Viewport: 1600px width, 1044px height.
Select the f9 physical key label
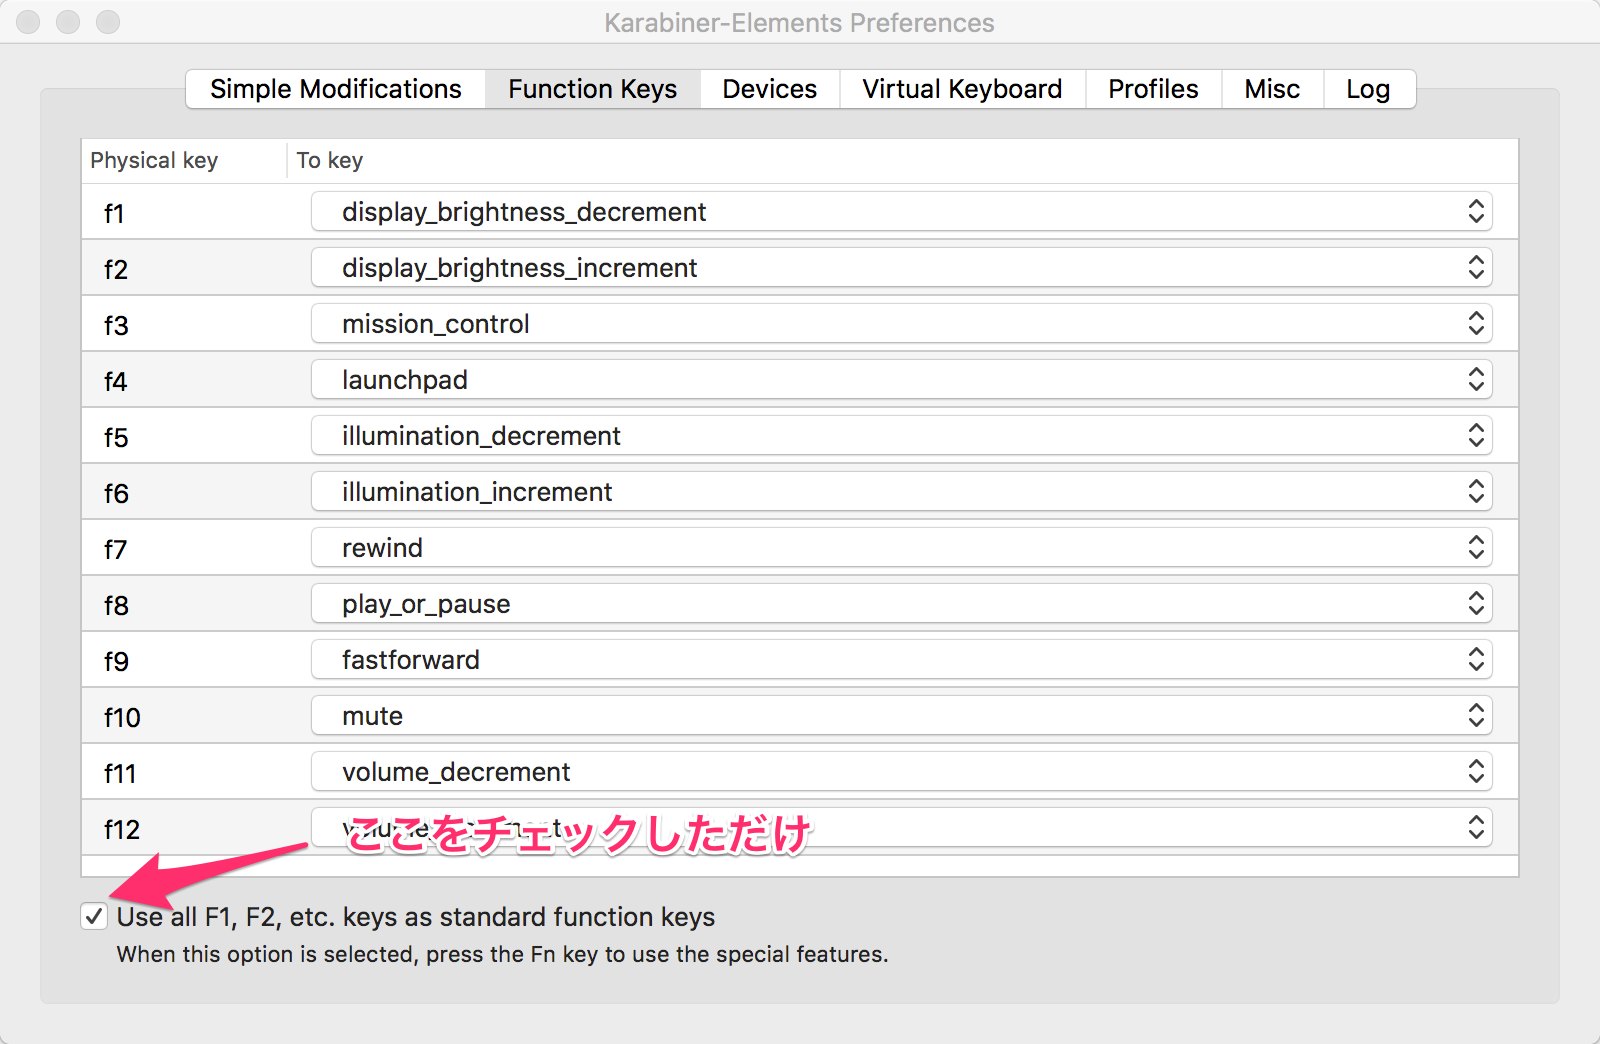click(116, 662)
